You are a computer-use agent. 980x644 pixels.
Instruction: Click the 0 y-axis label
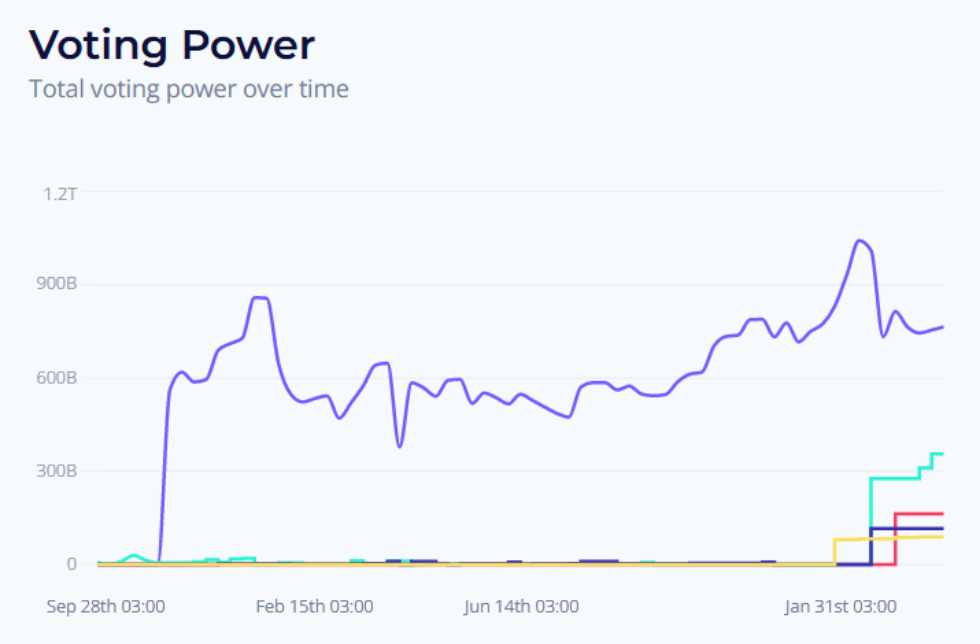pyautogui.click(x=71, y=564)
